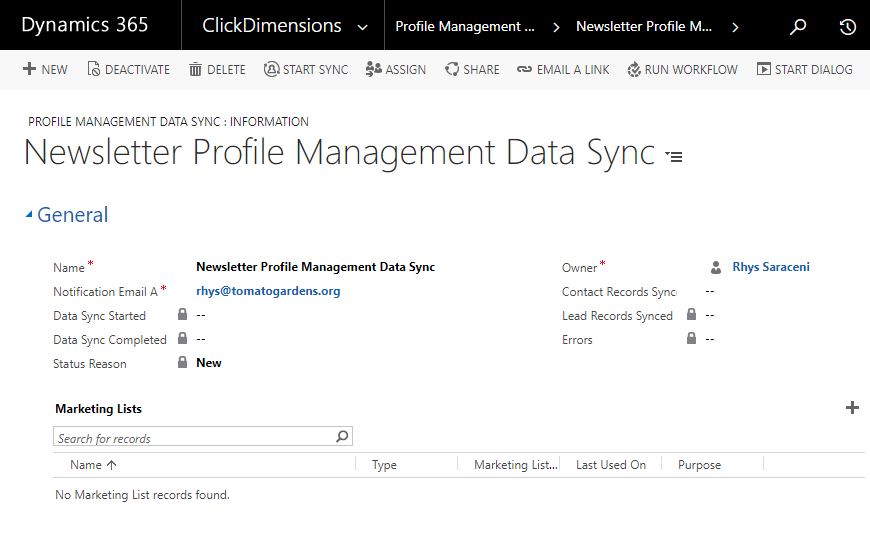This screenshot has height=548, width=870.
Task: Click the DEACTIVATE command label
Action: [138, 69]
